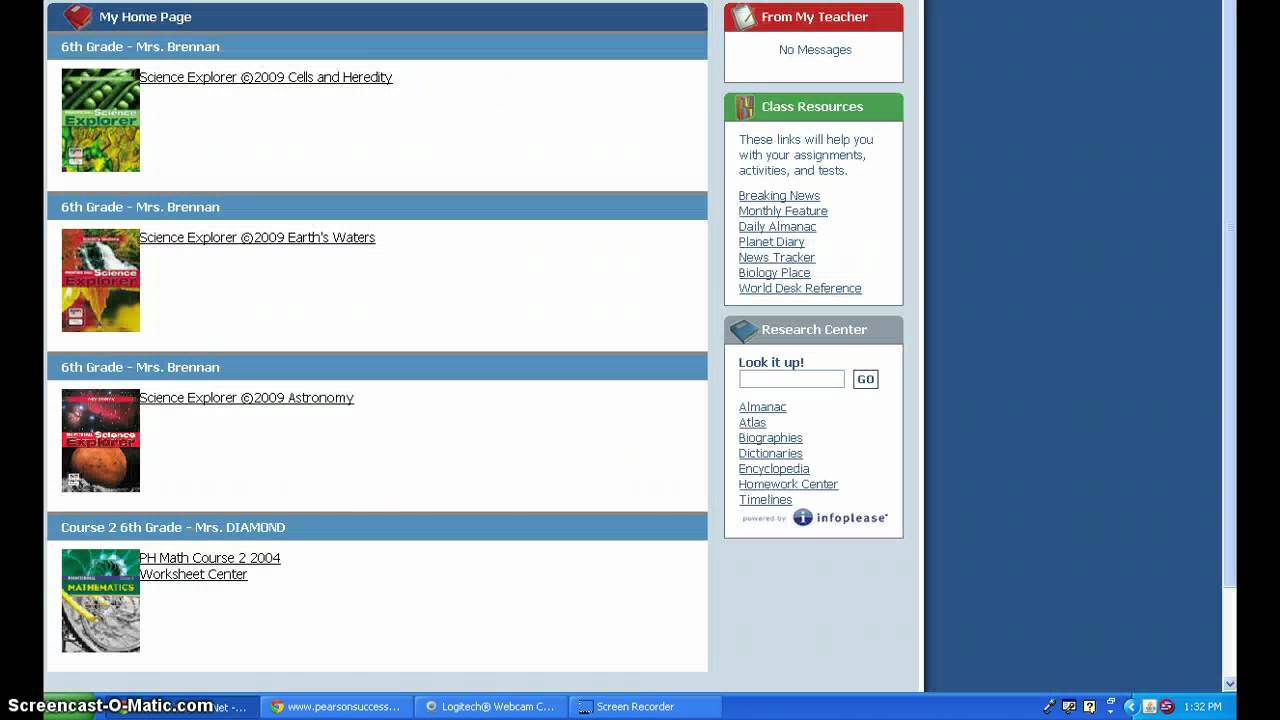Image resolution: width=1280 pixels, height=720 pixels.
Task: Click the page scrollbar down arrow
Action: [x=1230, y=684]
